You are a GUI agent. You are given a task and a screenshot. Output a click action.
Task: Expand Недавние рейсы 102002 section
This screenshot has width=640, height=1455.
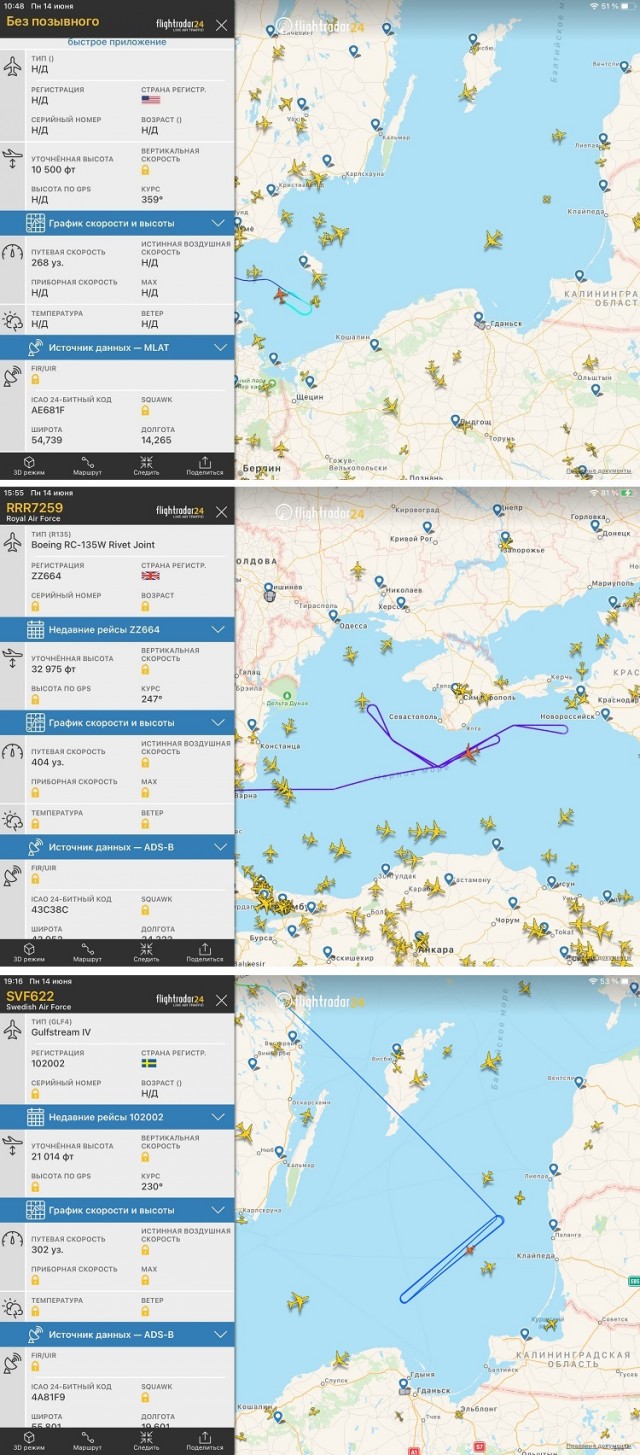[117, 1117]
